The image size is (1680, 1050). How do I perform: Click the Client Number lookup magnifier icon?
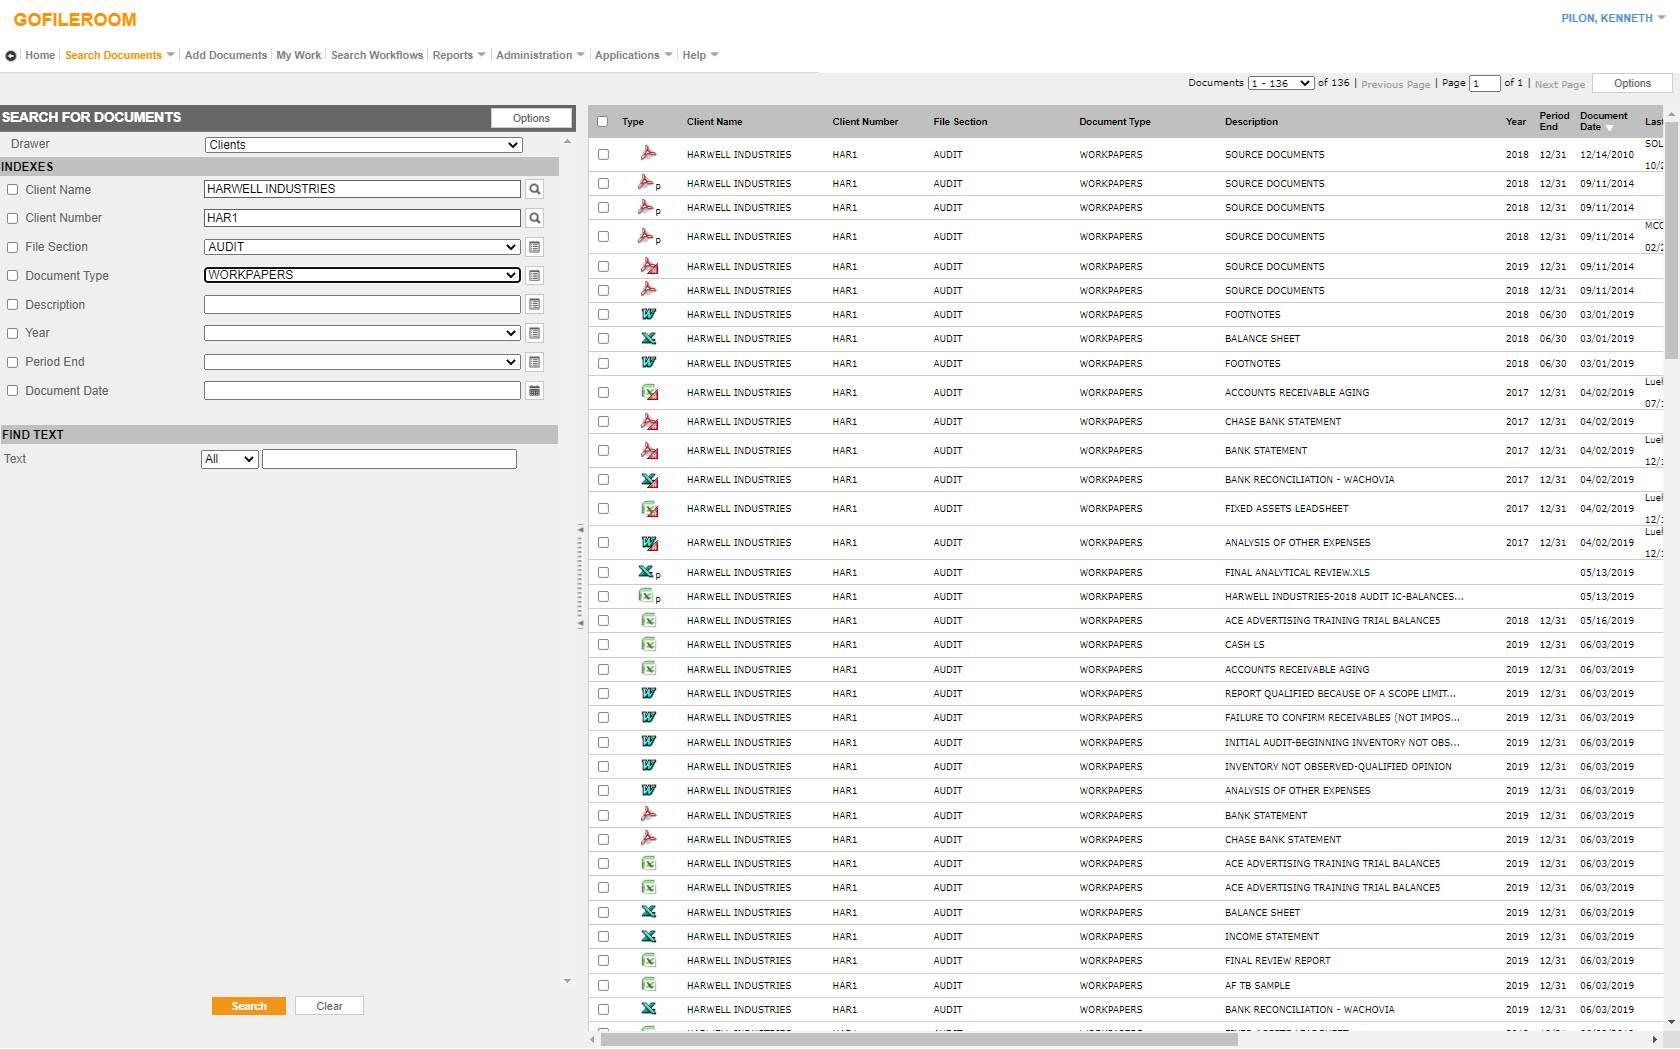click(x=535, y=218)
